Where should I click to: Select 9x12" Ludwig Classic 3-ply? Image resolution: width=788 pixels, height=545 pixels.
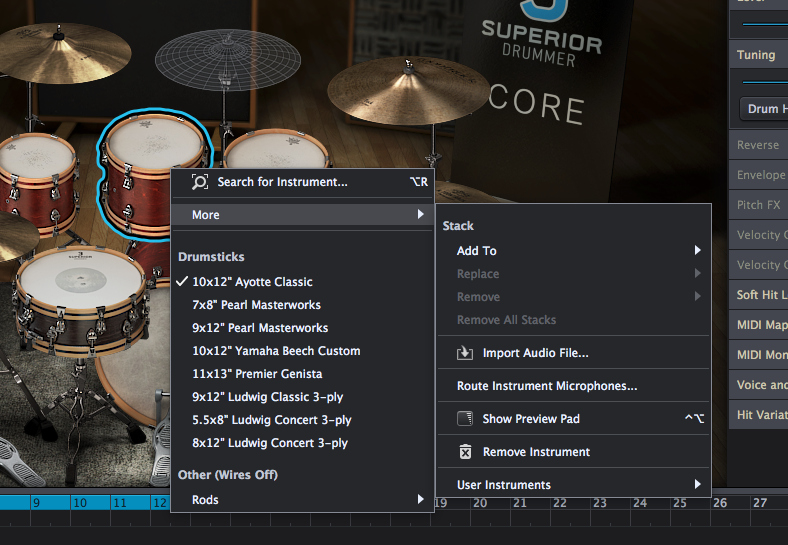(x=303, y=397)
